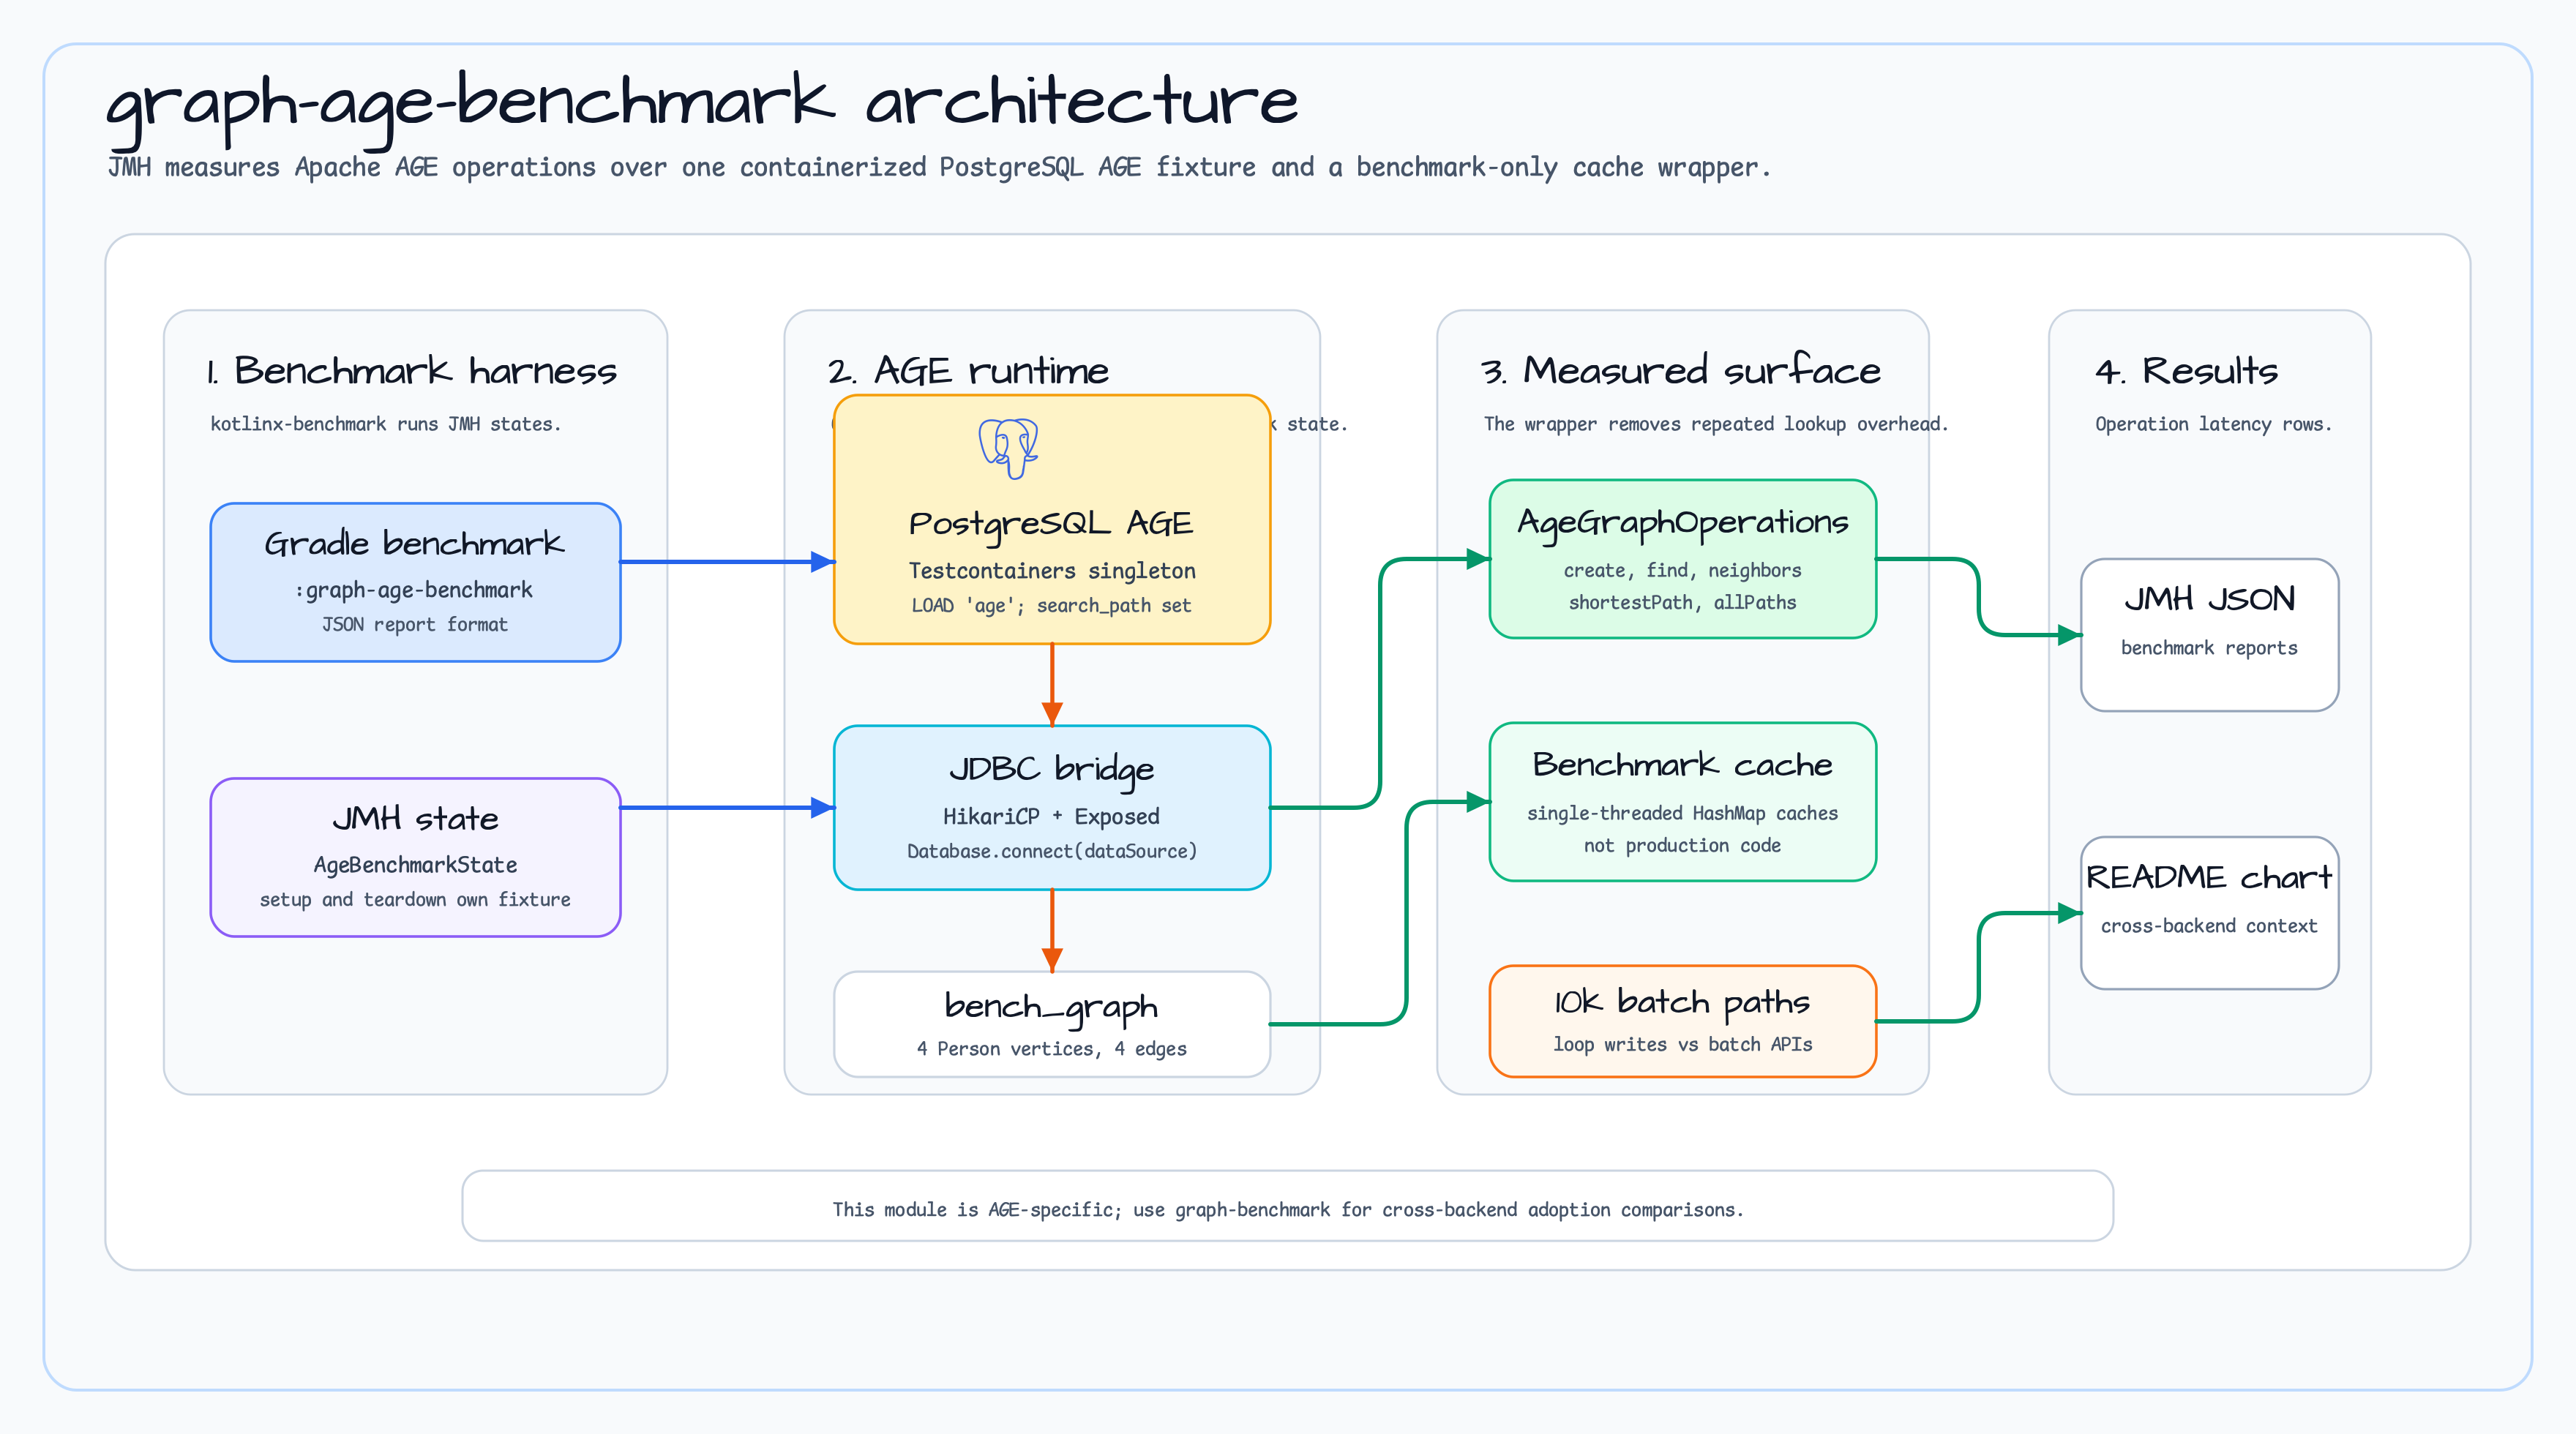Click the JDBC bridge node
This screenshot has height=1434, width=2576.
coord(1051,807)
